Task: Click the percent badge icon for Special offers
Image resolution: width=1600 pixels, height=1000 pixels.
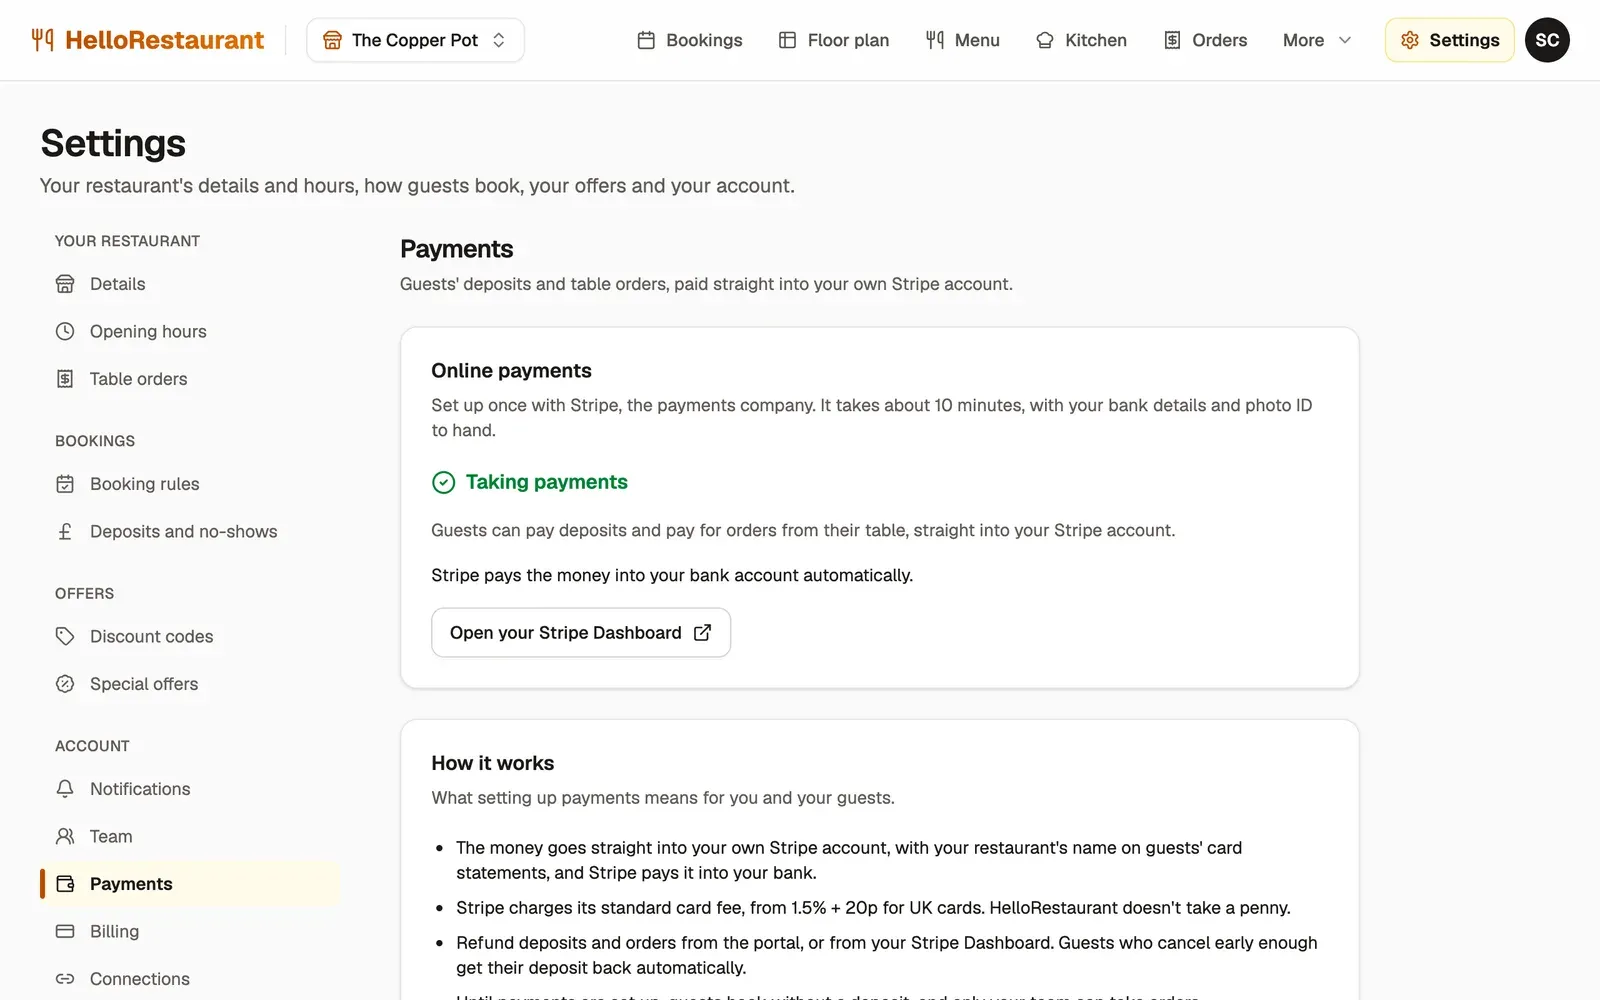Action: tap(65, 684)
